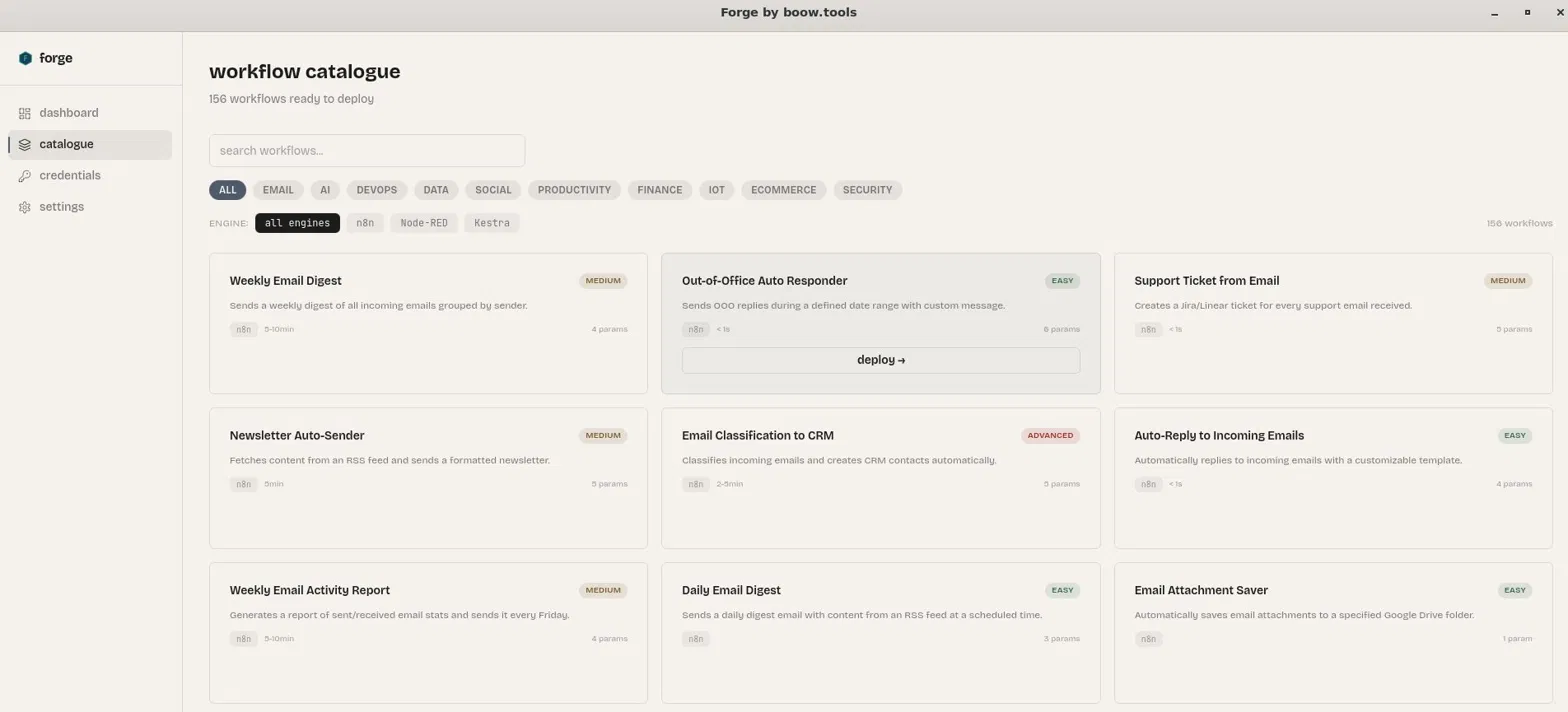Filter by Node-RED engine
The width and height of the screenshot is (1568, 712).
pyautogui.click(x=424, y=223)
